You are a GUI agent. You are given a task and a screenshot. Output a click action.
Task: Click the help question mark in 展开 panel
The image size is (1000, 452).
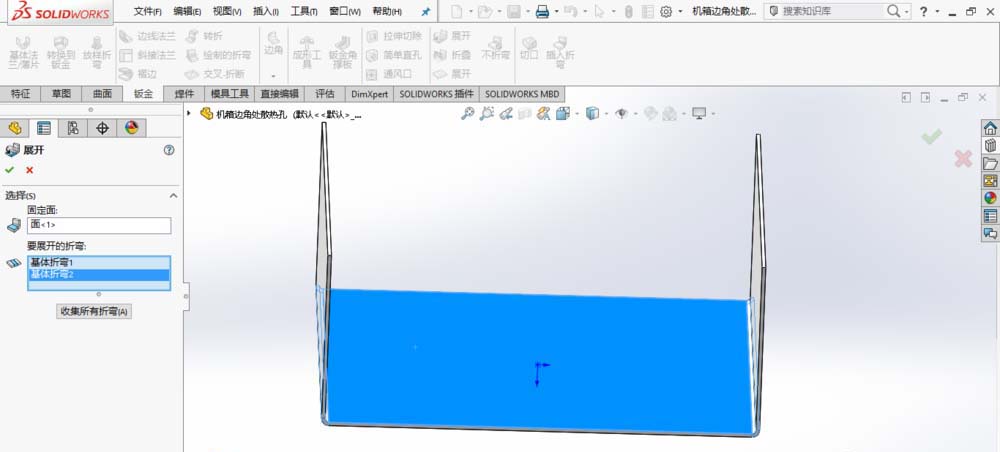[169, 150]
